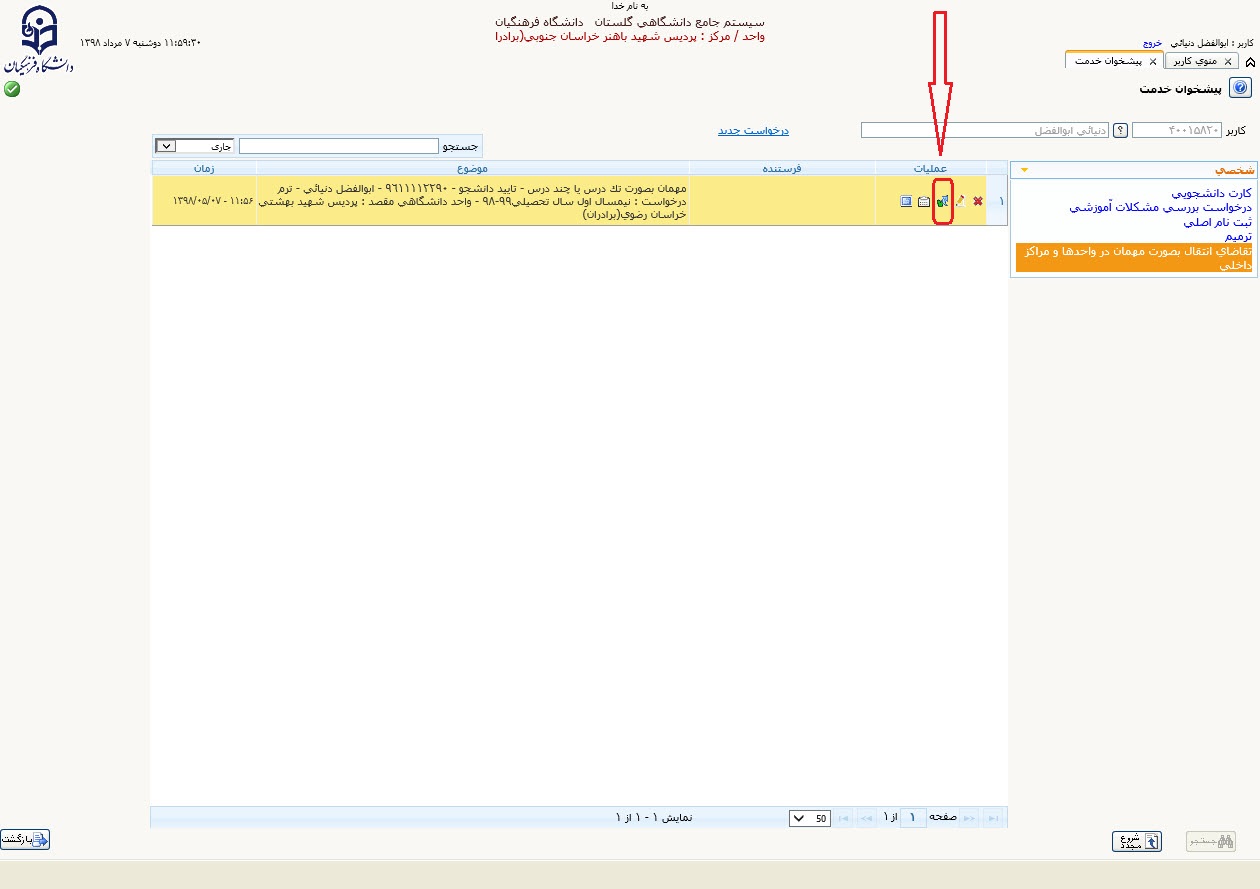
Task: Open the blue help question mark icon
Action: [1240, 89]
